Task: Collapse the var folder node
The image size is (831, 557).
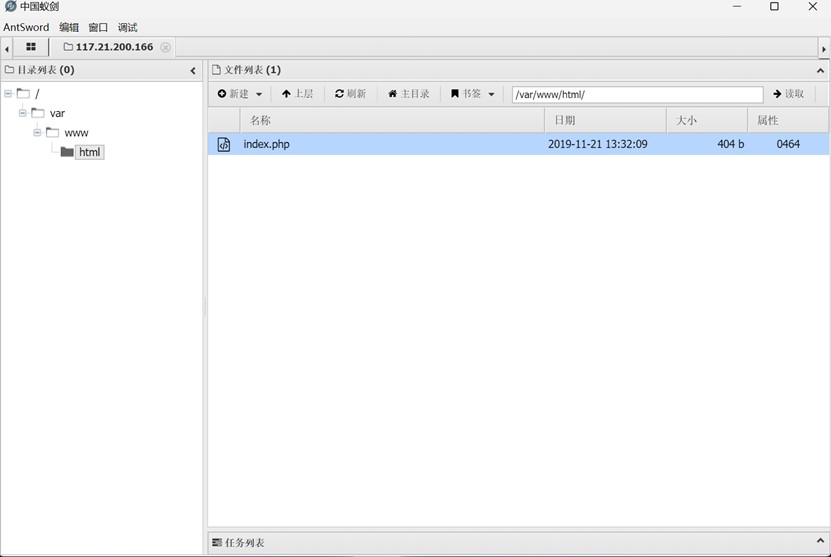Action: point(23,113)
